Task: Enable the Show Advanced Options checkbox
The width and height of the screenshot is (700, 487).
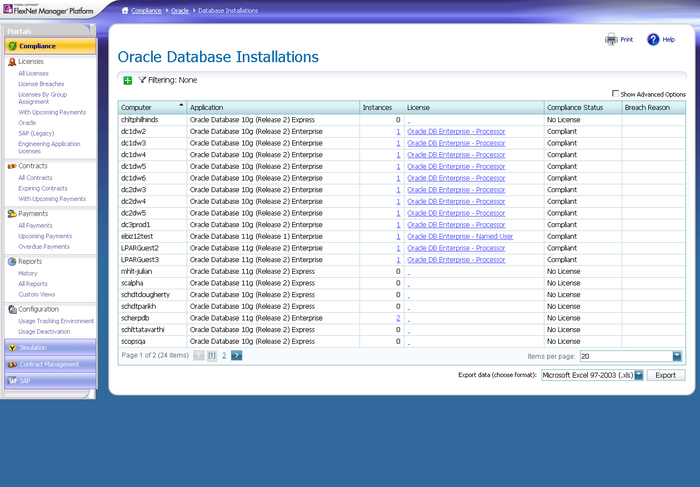Action: point(615,93)
